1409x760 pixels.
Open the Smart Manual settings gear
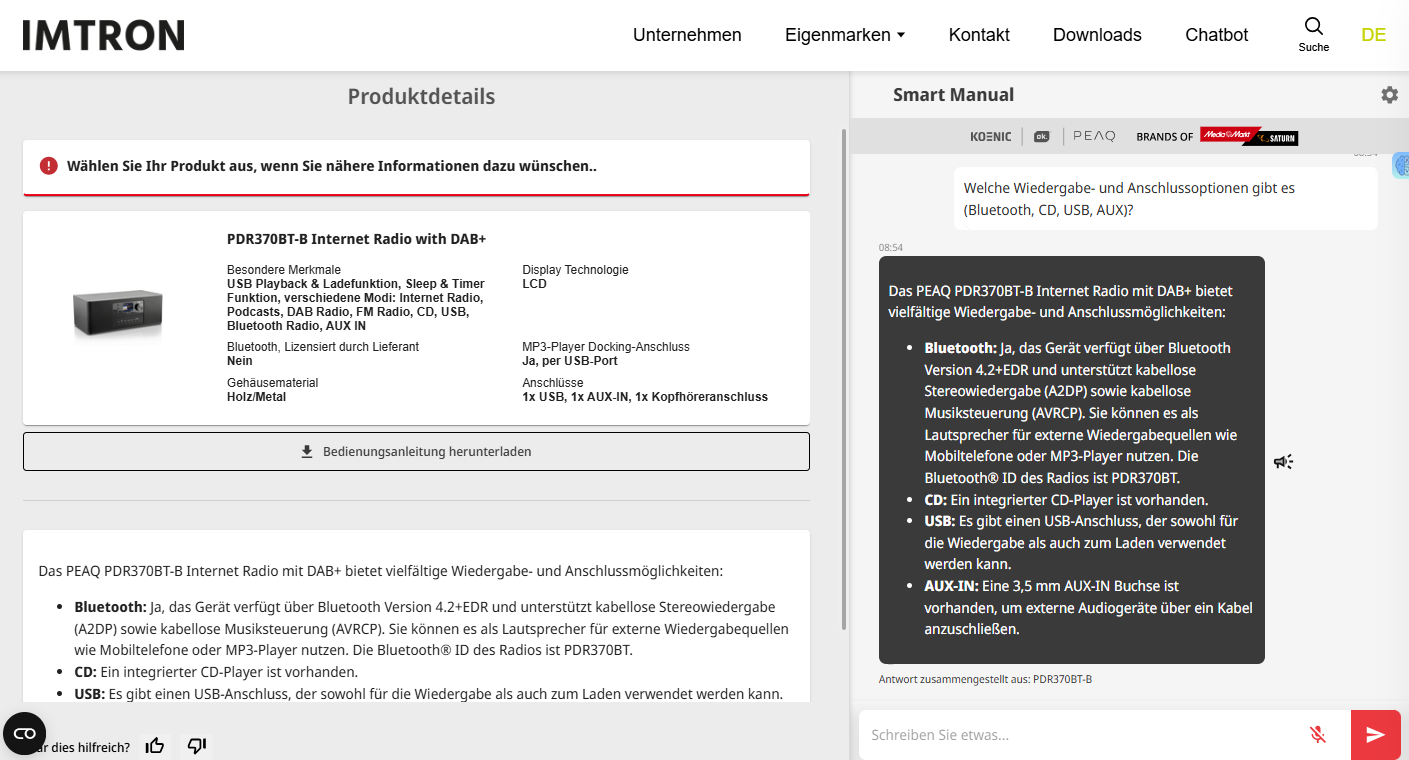pyautogui.click(x=1389, y=94)
